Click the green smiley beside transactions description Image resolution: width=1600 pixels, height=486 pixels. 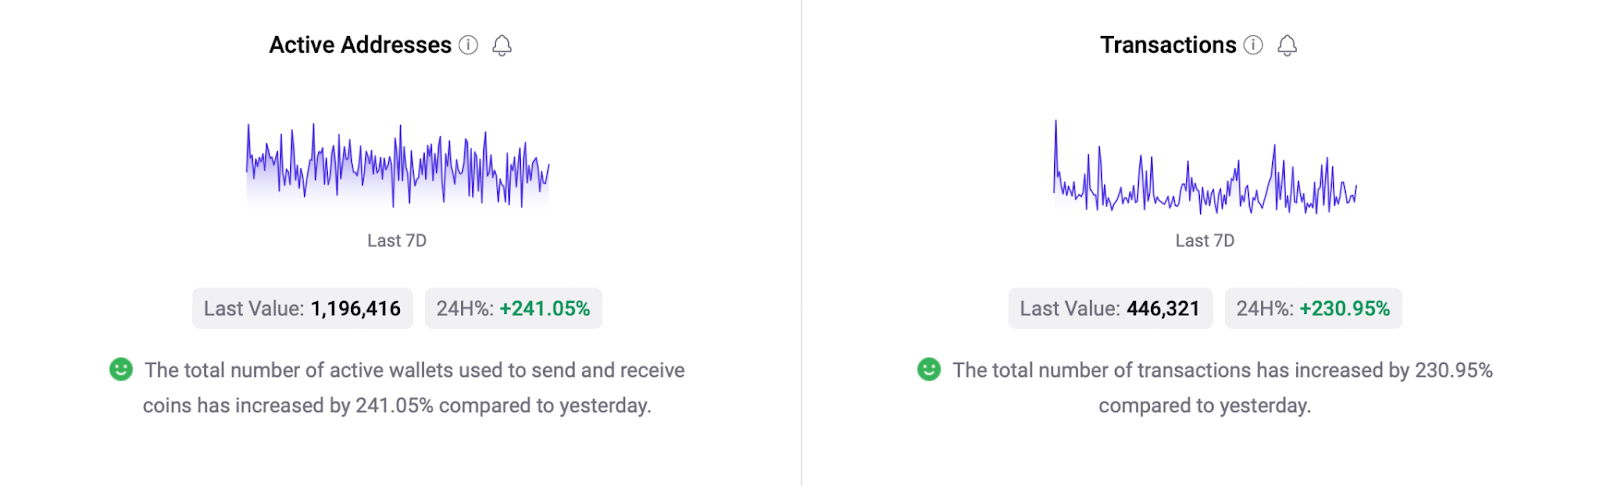pos(929,369)
